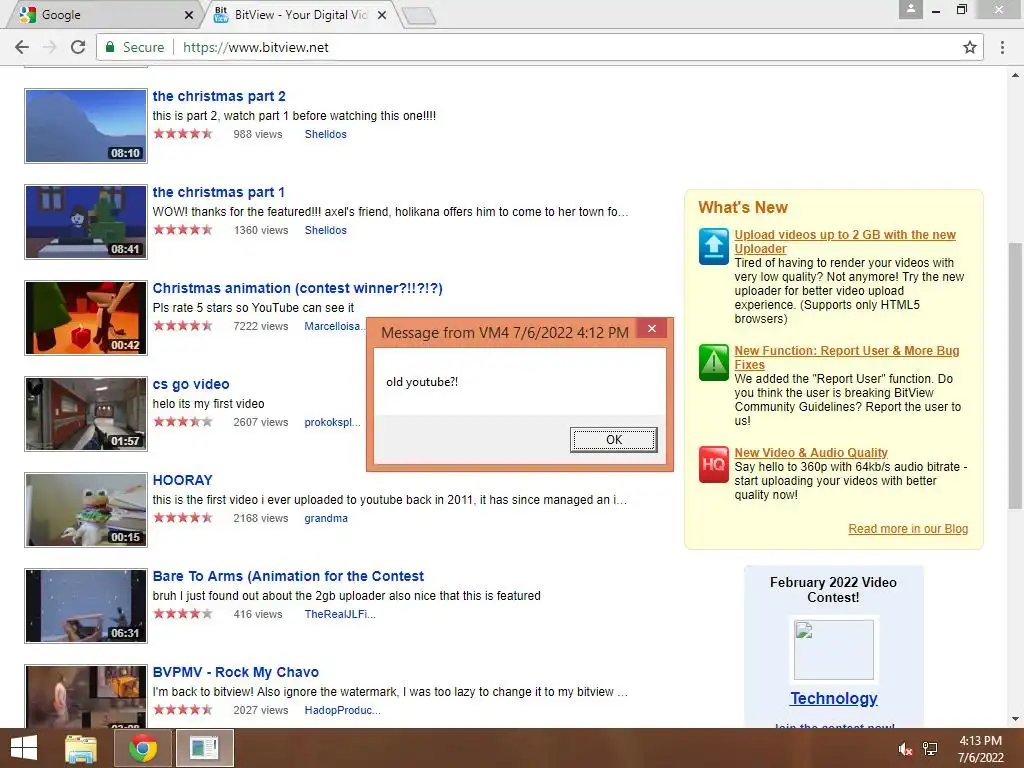Open the 2 GB new Uploader link

845,242
